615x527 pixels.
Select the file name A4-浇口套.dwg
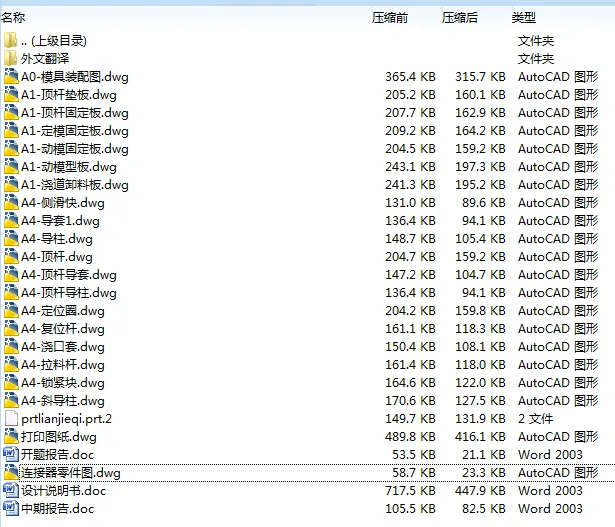(63, 347)
